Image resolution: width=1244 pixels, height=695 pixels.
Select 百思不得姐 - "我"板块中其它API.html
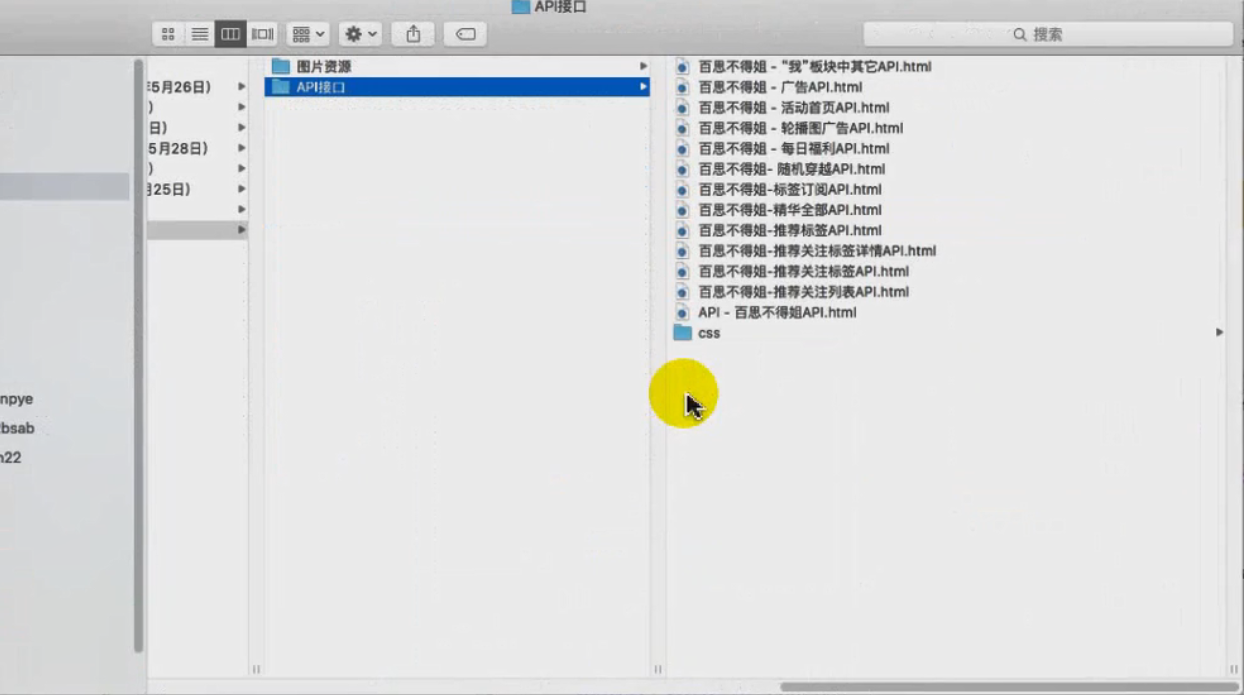[815, 66]
